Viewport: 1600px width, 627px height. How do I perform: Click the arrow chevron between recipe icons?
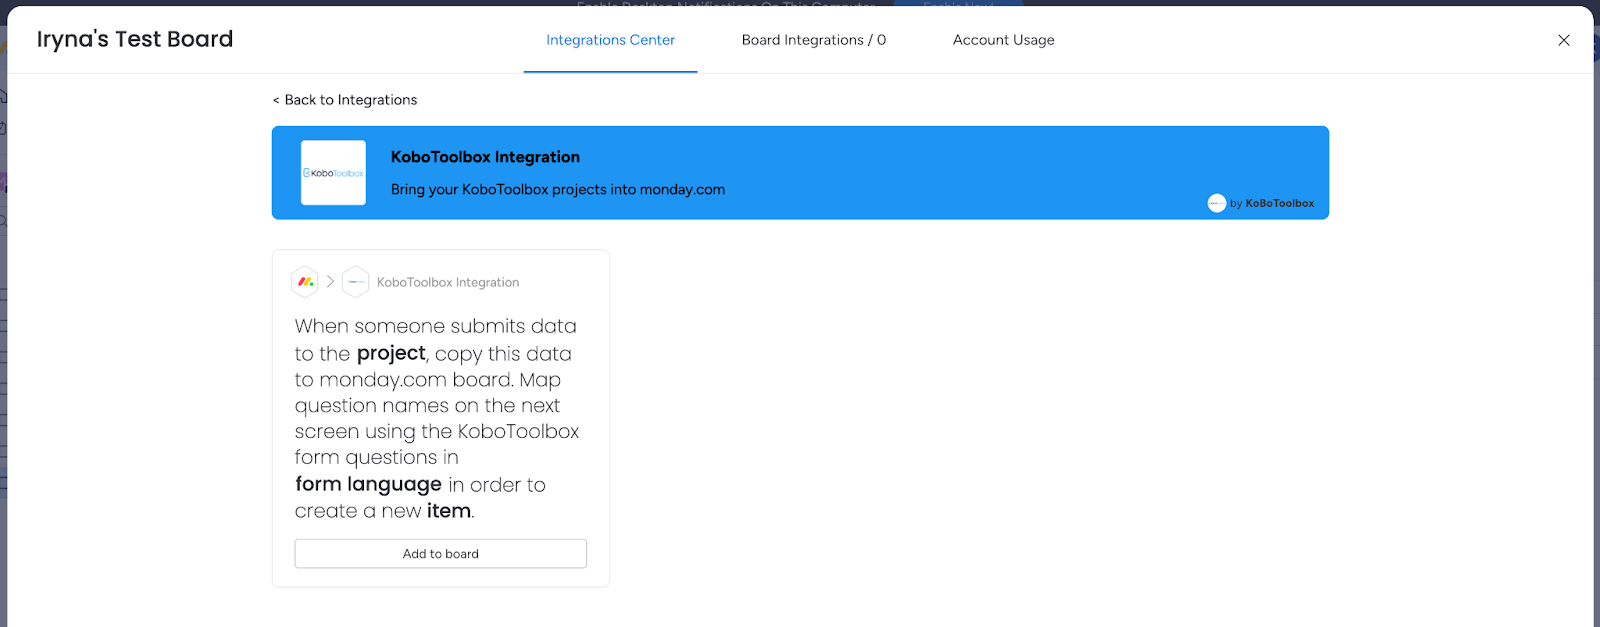pyautogui.click(x=330, y=282)
